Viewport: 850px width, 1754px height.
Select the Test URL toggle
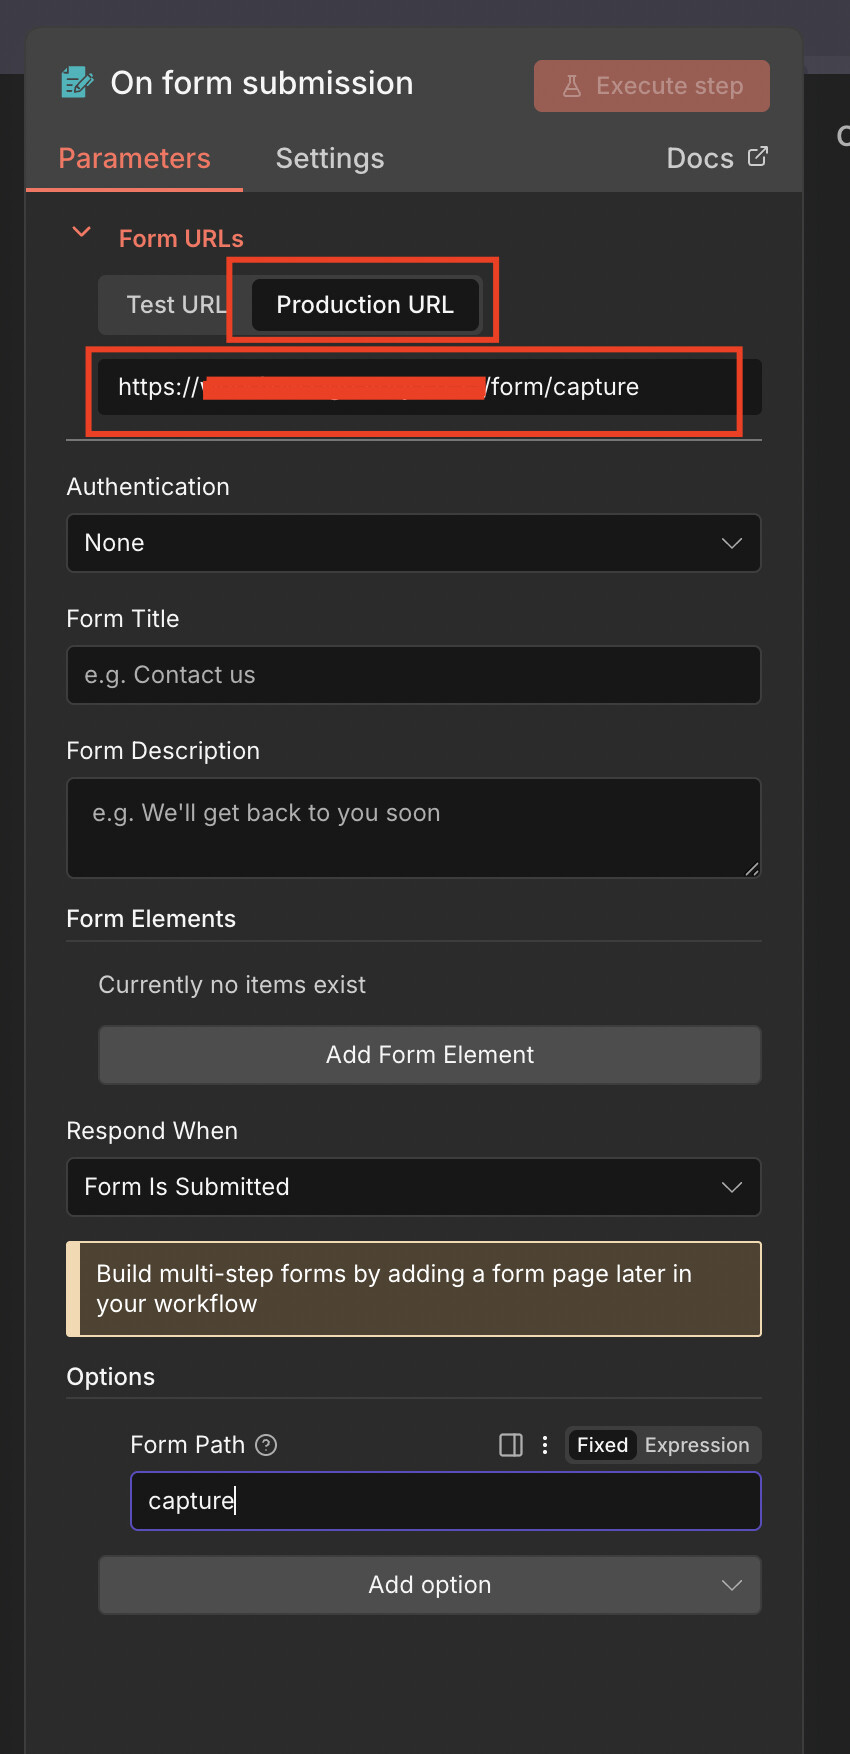point(175,305)
